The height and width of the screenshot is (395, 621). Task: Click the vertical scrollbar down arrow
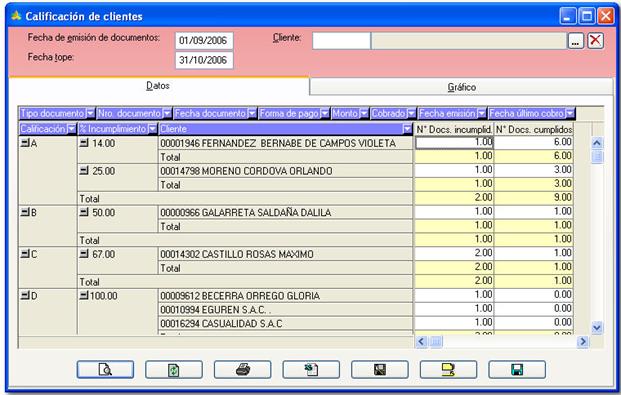[x=597, y=328]
